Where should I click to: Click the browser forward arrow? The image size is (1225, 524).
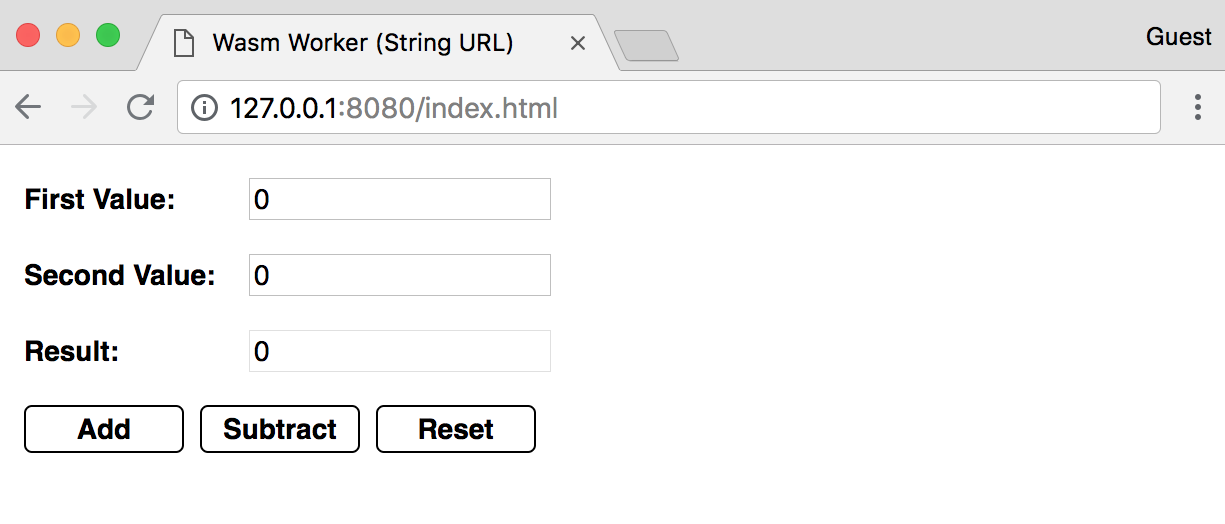pyautogui.click(x=84, y=107)
